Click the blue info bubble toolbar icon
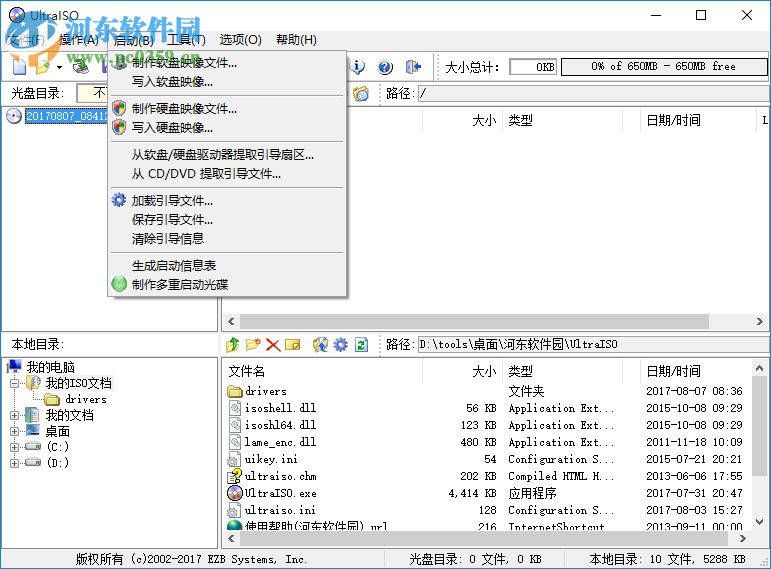Screen dimensions: 771x569 tap(358, 66)
